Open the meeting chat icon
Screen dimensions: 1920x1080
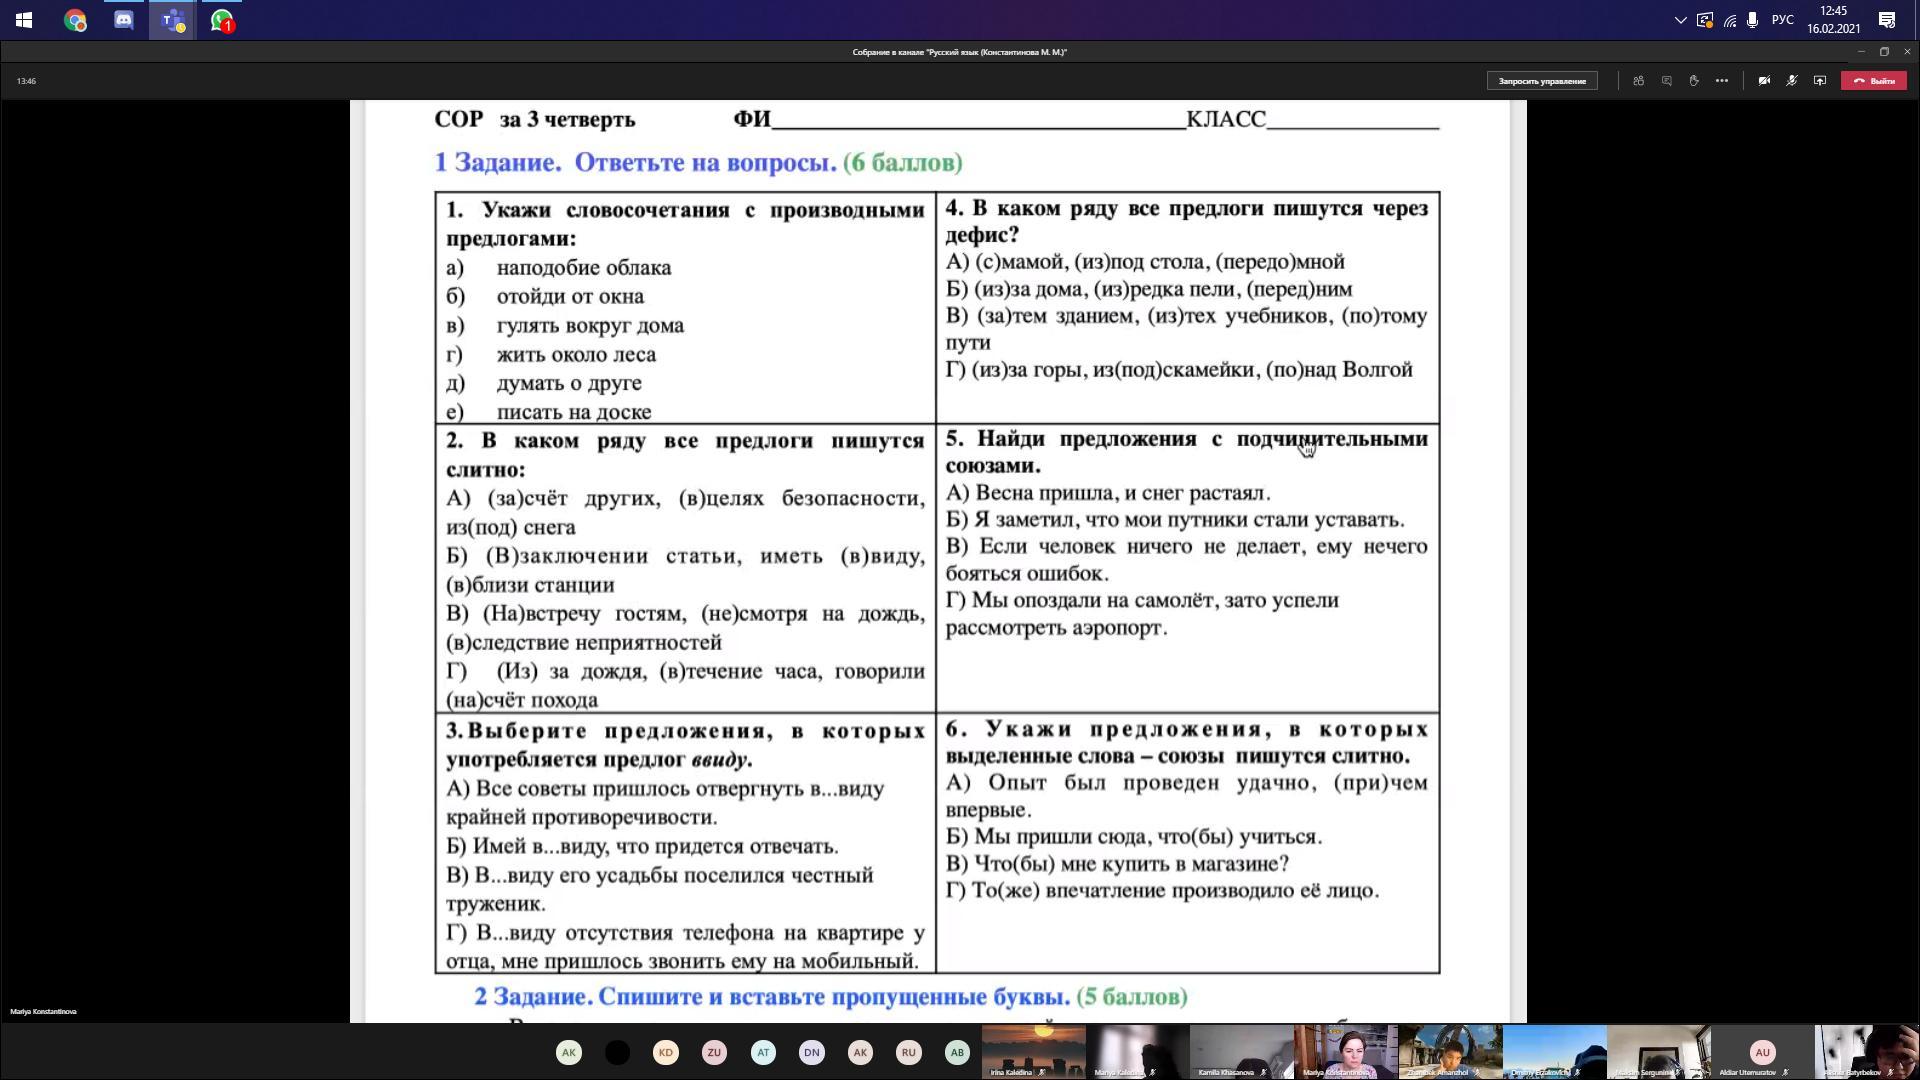pos(1666,81)
